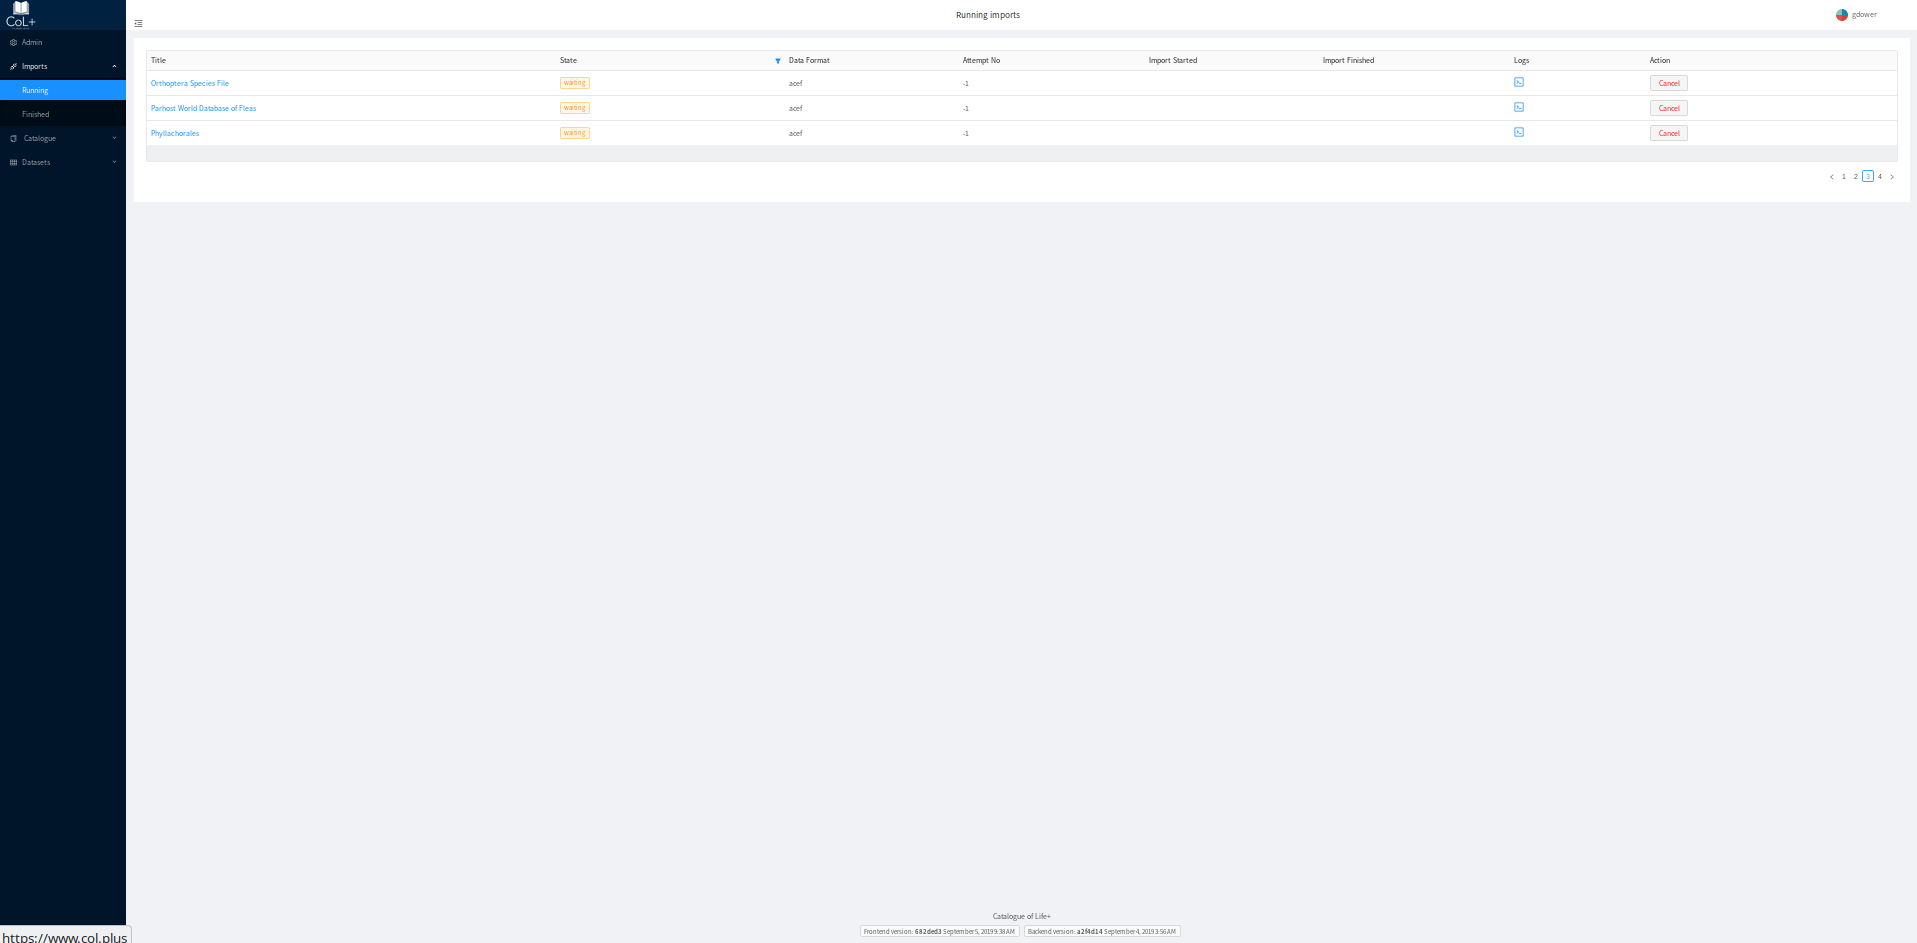View logs for Orthoptera Species File
The width and height of the screenshot is (1917, 943).
click(1518, 82)
